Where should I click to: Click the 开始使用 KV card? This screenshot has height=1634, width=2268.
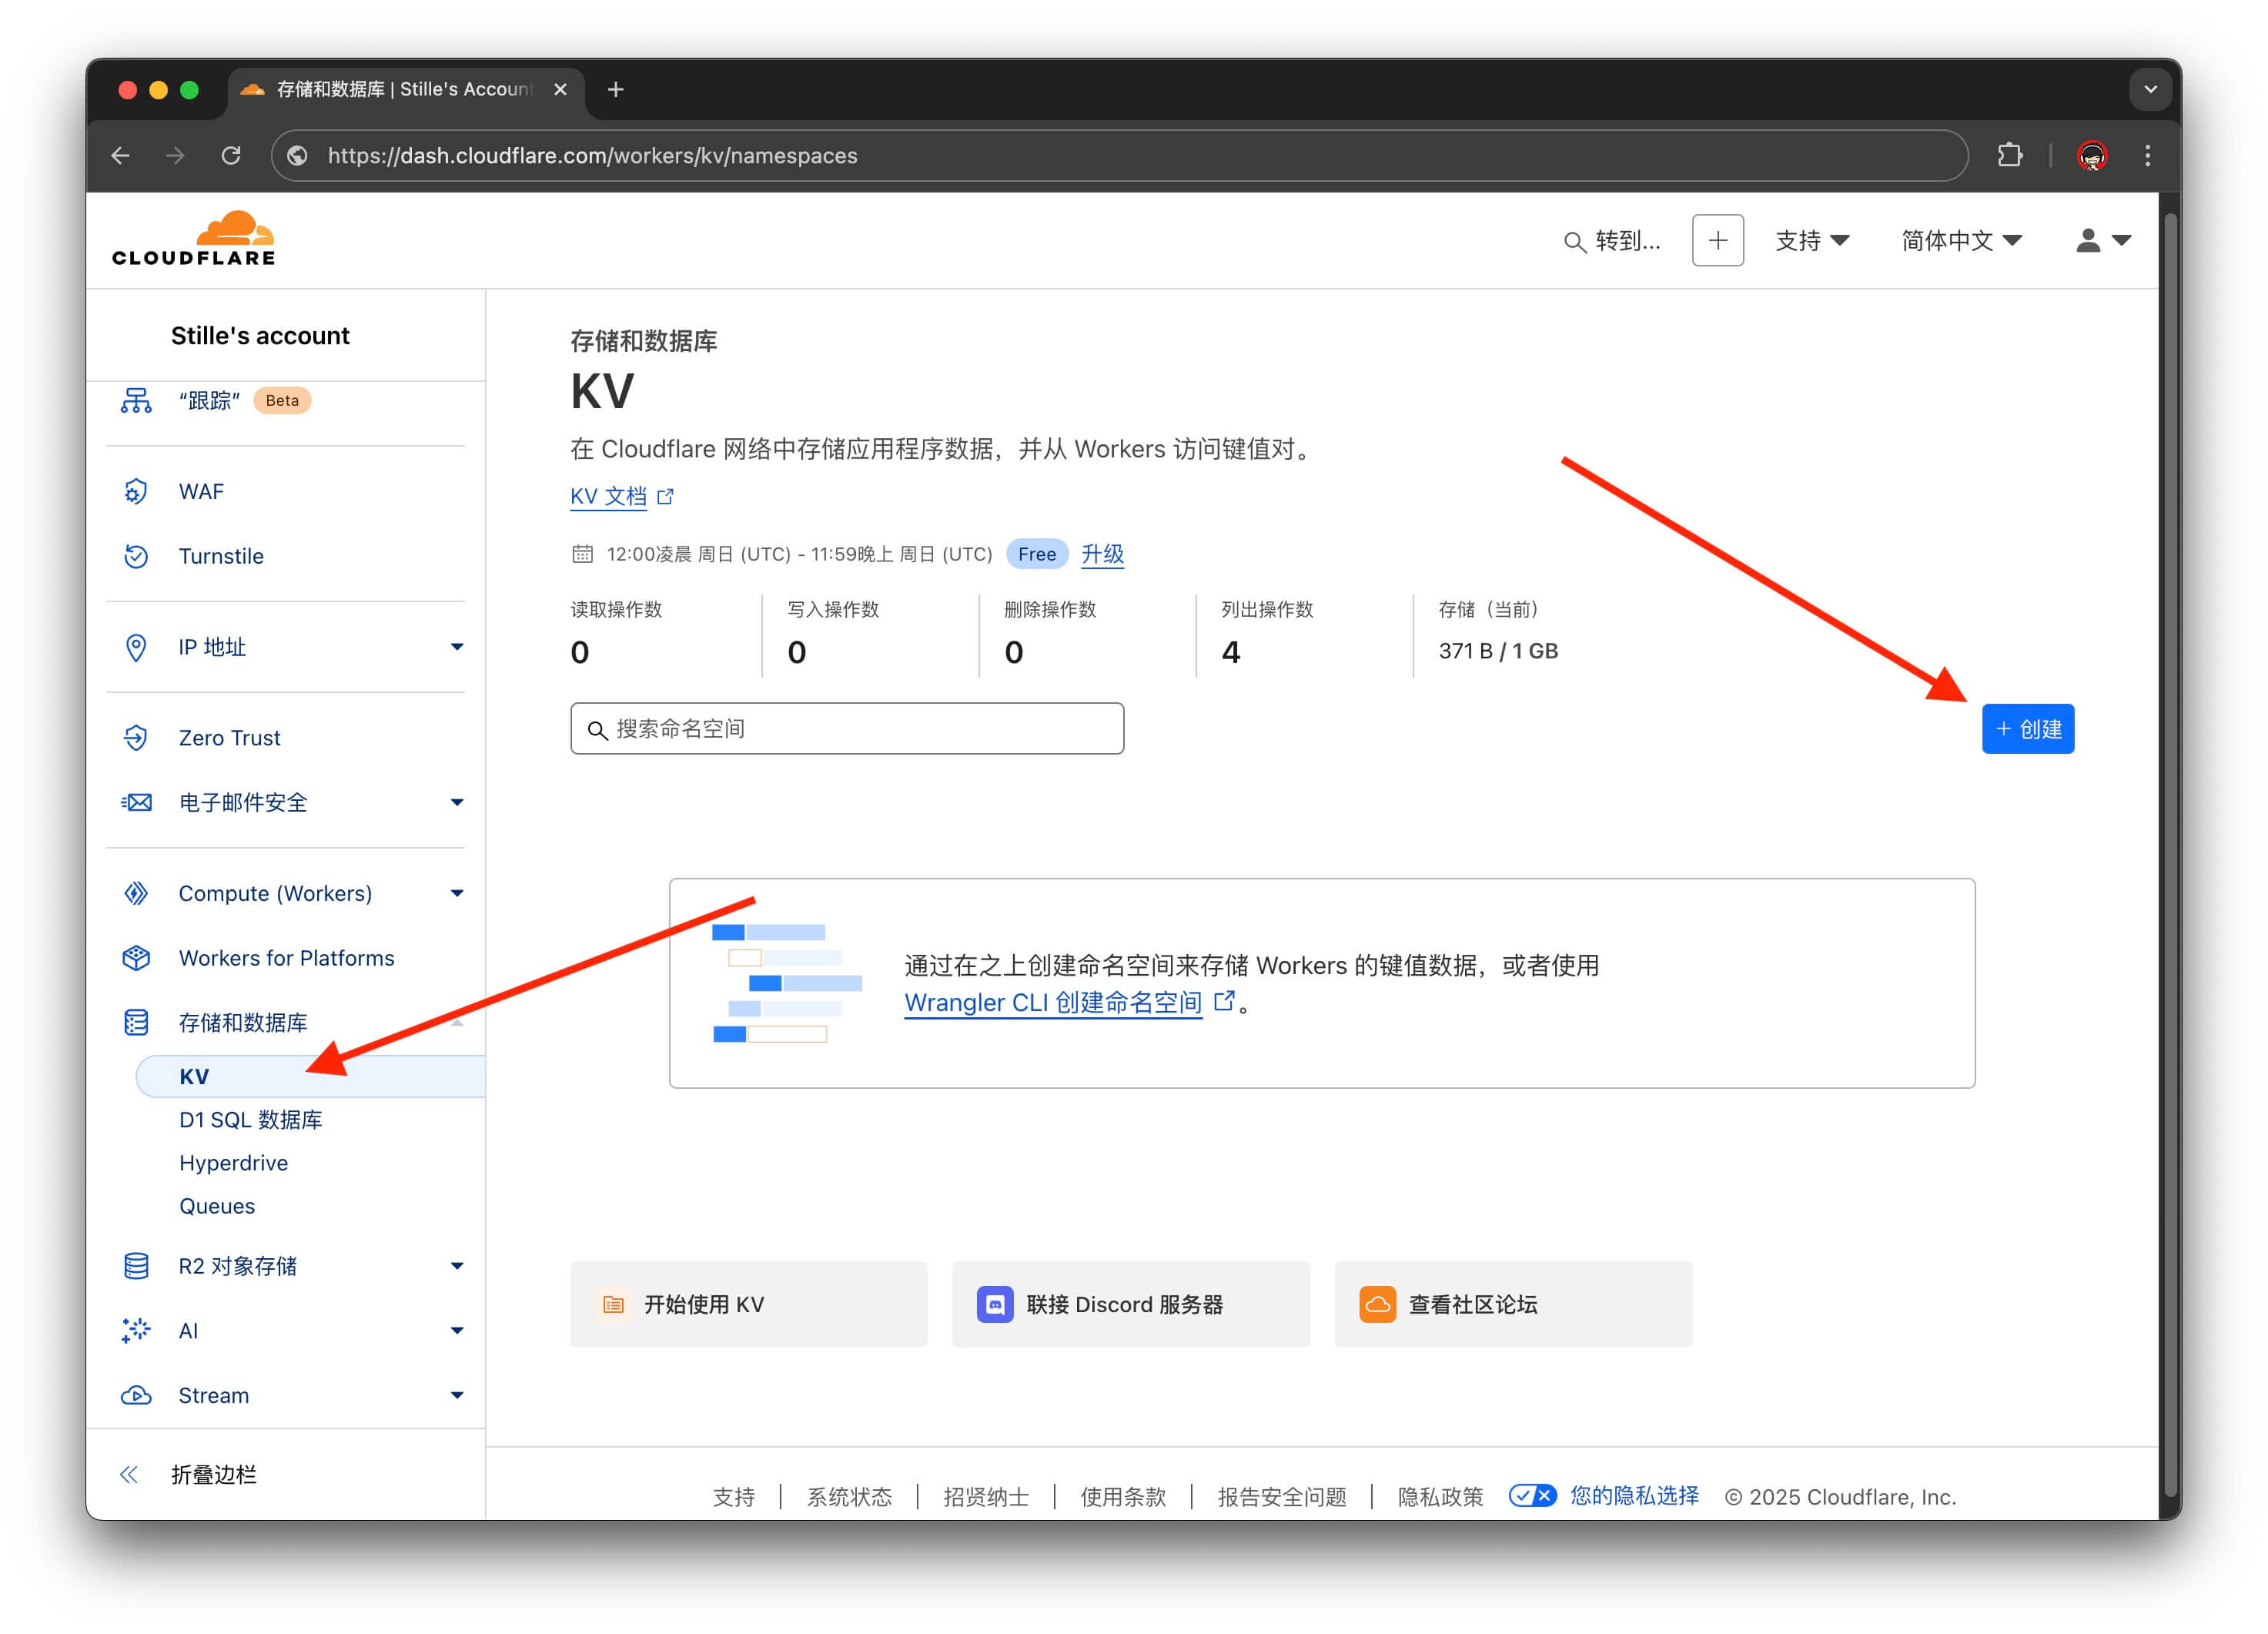pyautogui.click(x=749, y=1304)
